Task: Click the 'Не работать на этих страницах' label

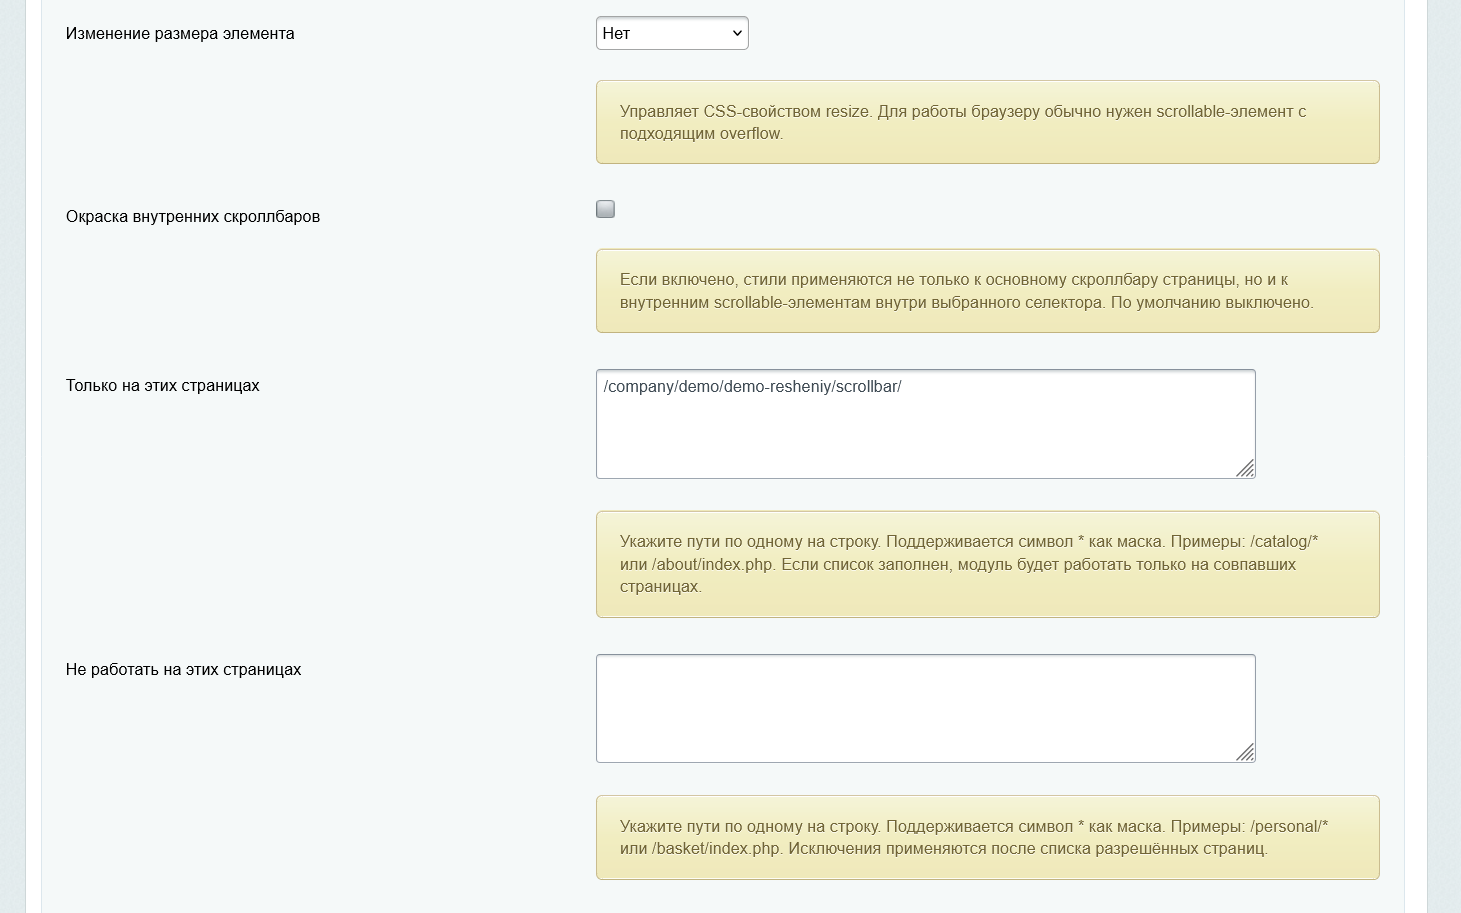Action: pyautogui.click(x=183, y=669)
